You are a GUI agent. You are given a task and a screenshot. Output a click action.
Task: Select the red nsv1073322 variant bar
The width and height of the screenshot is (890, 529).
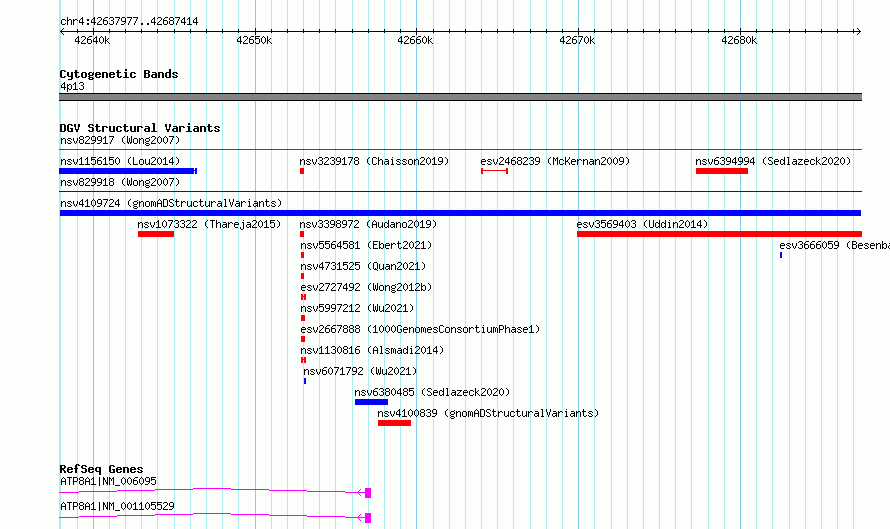click(156, 234)
